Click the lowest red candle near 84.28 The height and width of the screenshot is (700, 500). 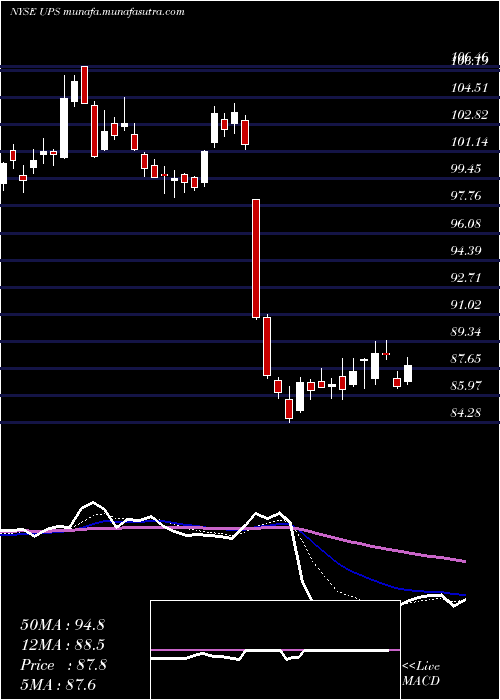coord(289,409)
